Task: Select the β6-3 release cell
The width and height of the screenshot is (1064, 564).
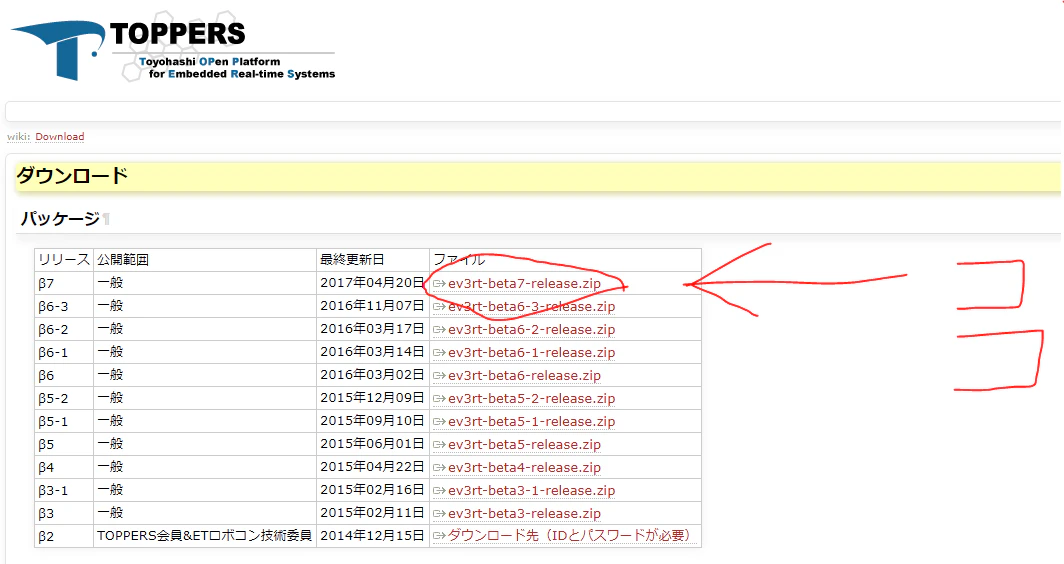Action: point(64,306)
